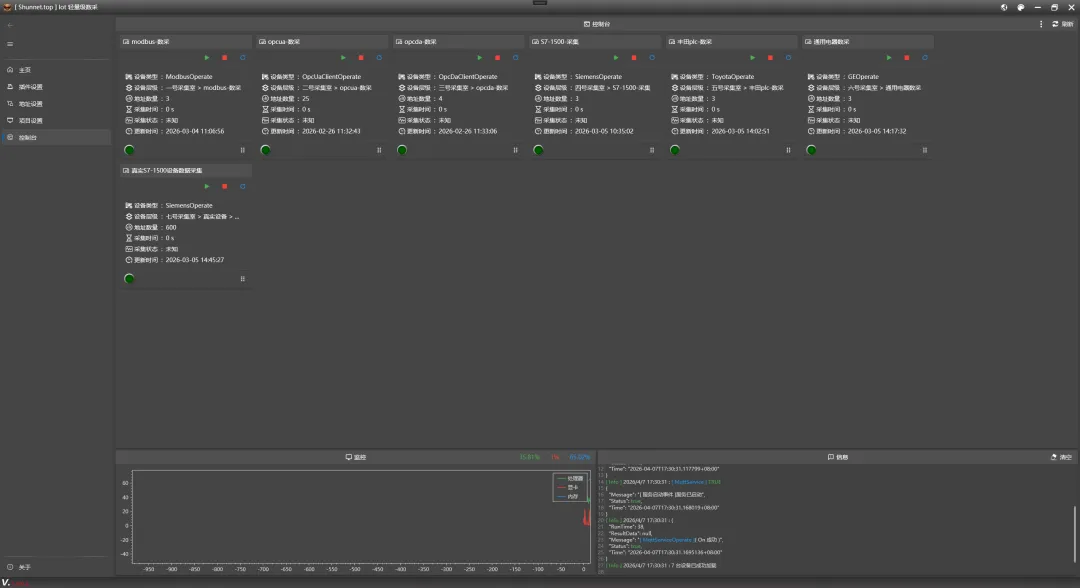The image size is (1080, 588).
Task: Restart S7-1500-采集 device with blue icon
Action: click(652, 58)
